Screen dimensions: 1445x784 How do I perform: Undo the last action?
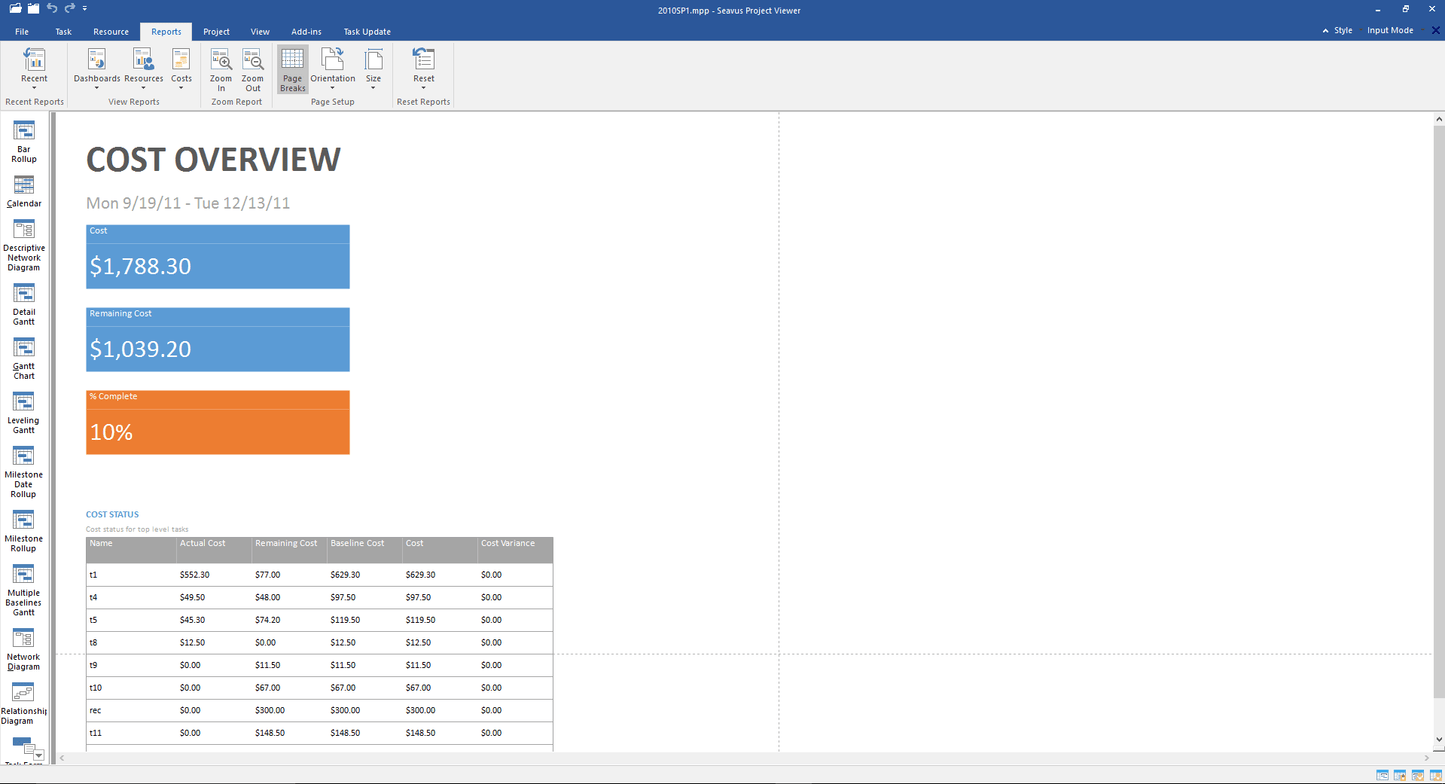point(54,8)
